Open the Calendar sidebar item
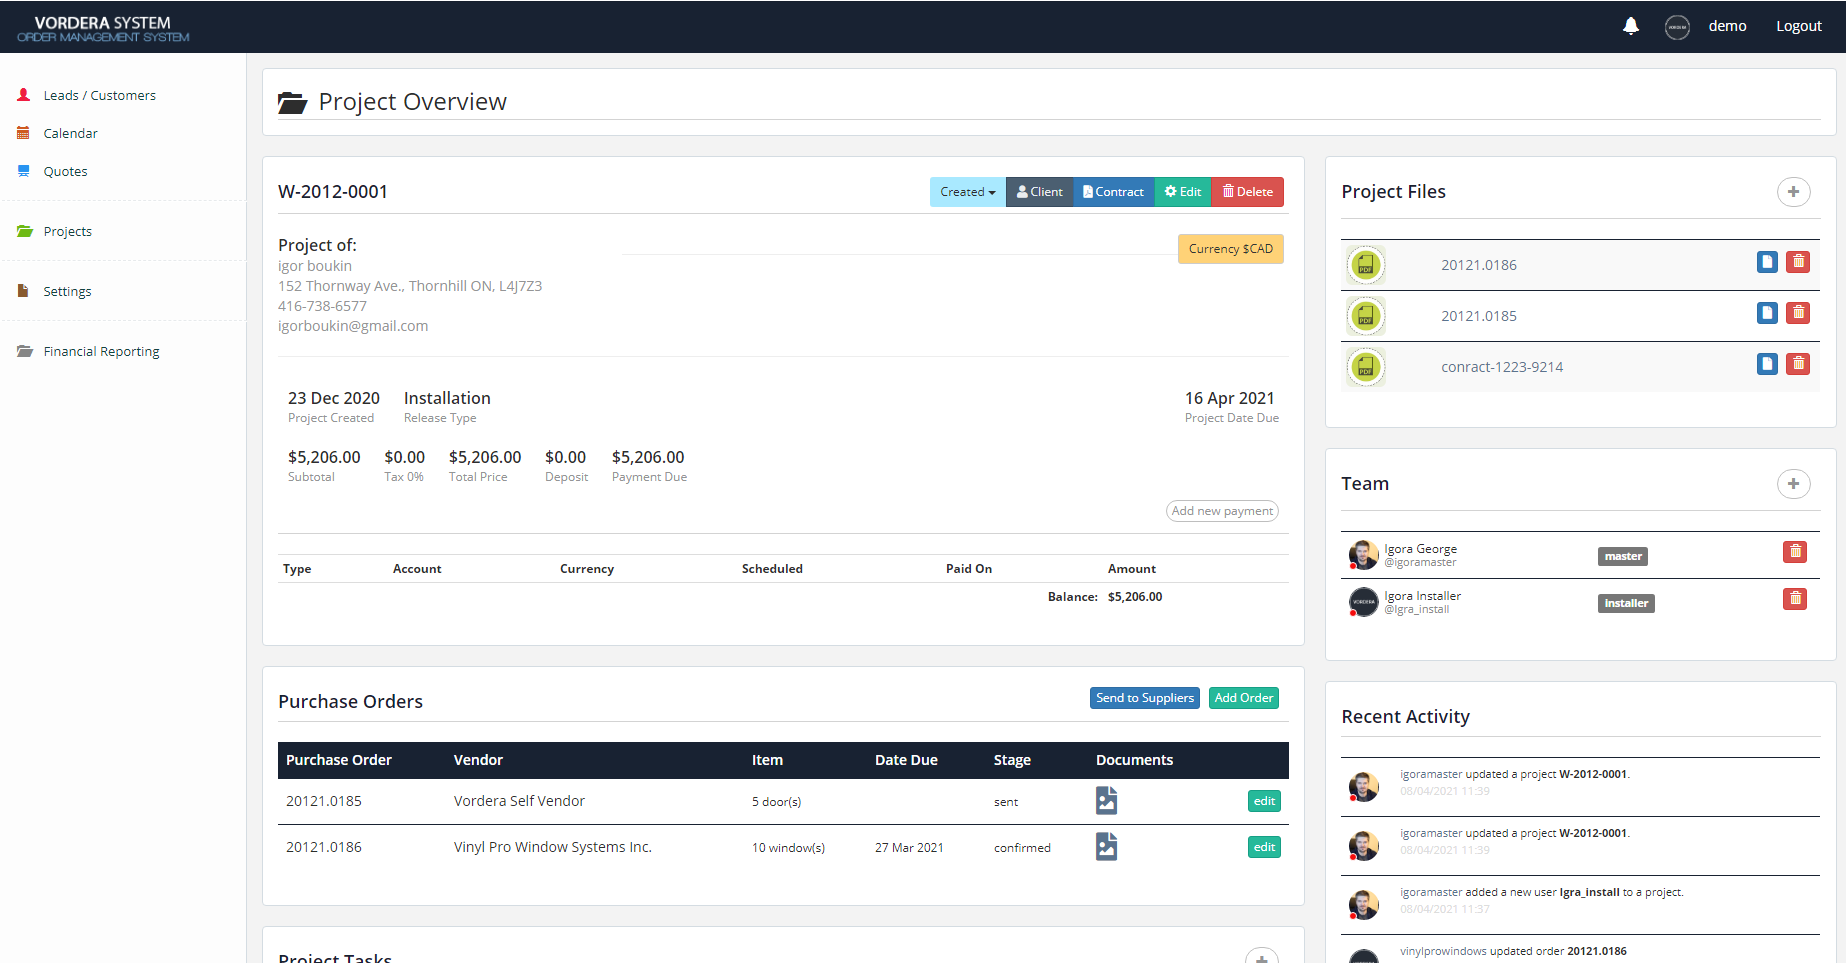The image size is (1846, 963). [x=70, y=134]
